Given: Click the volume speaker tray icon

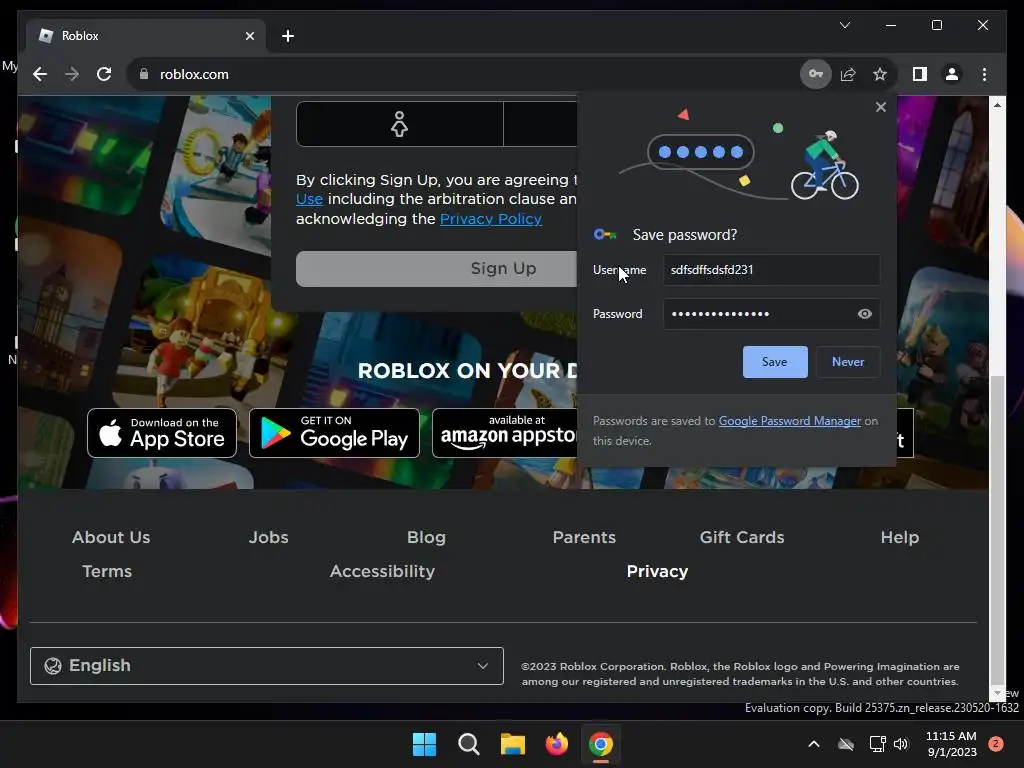Looking at the screenshot, I should tap(901, 744).
